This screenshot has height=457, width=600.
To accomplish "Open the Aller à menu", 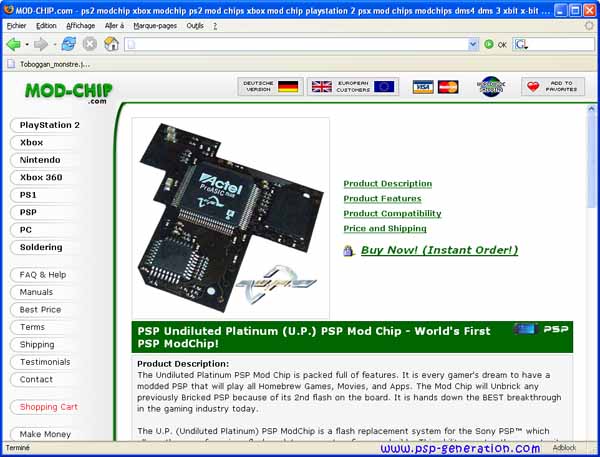I will point(114,26).
